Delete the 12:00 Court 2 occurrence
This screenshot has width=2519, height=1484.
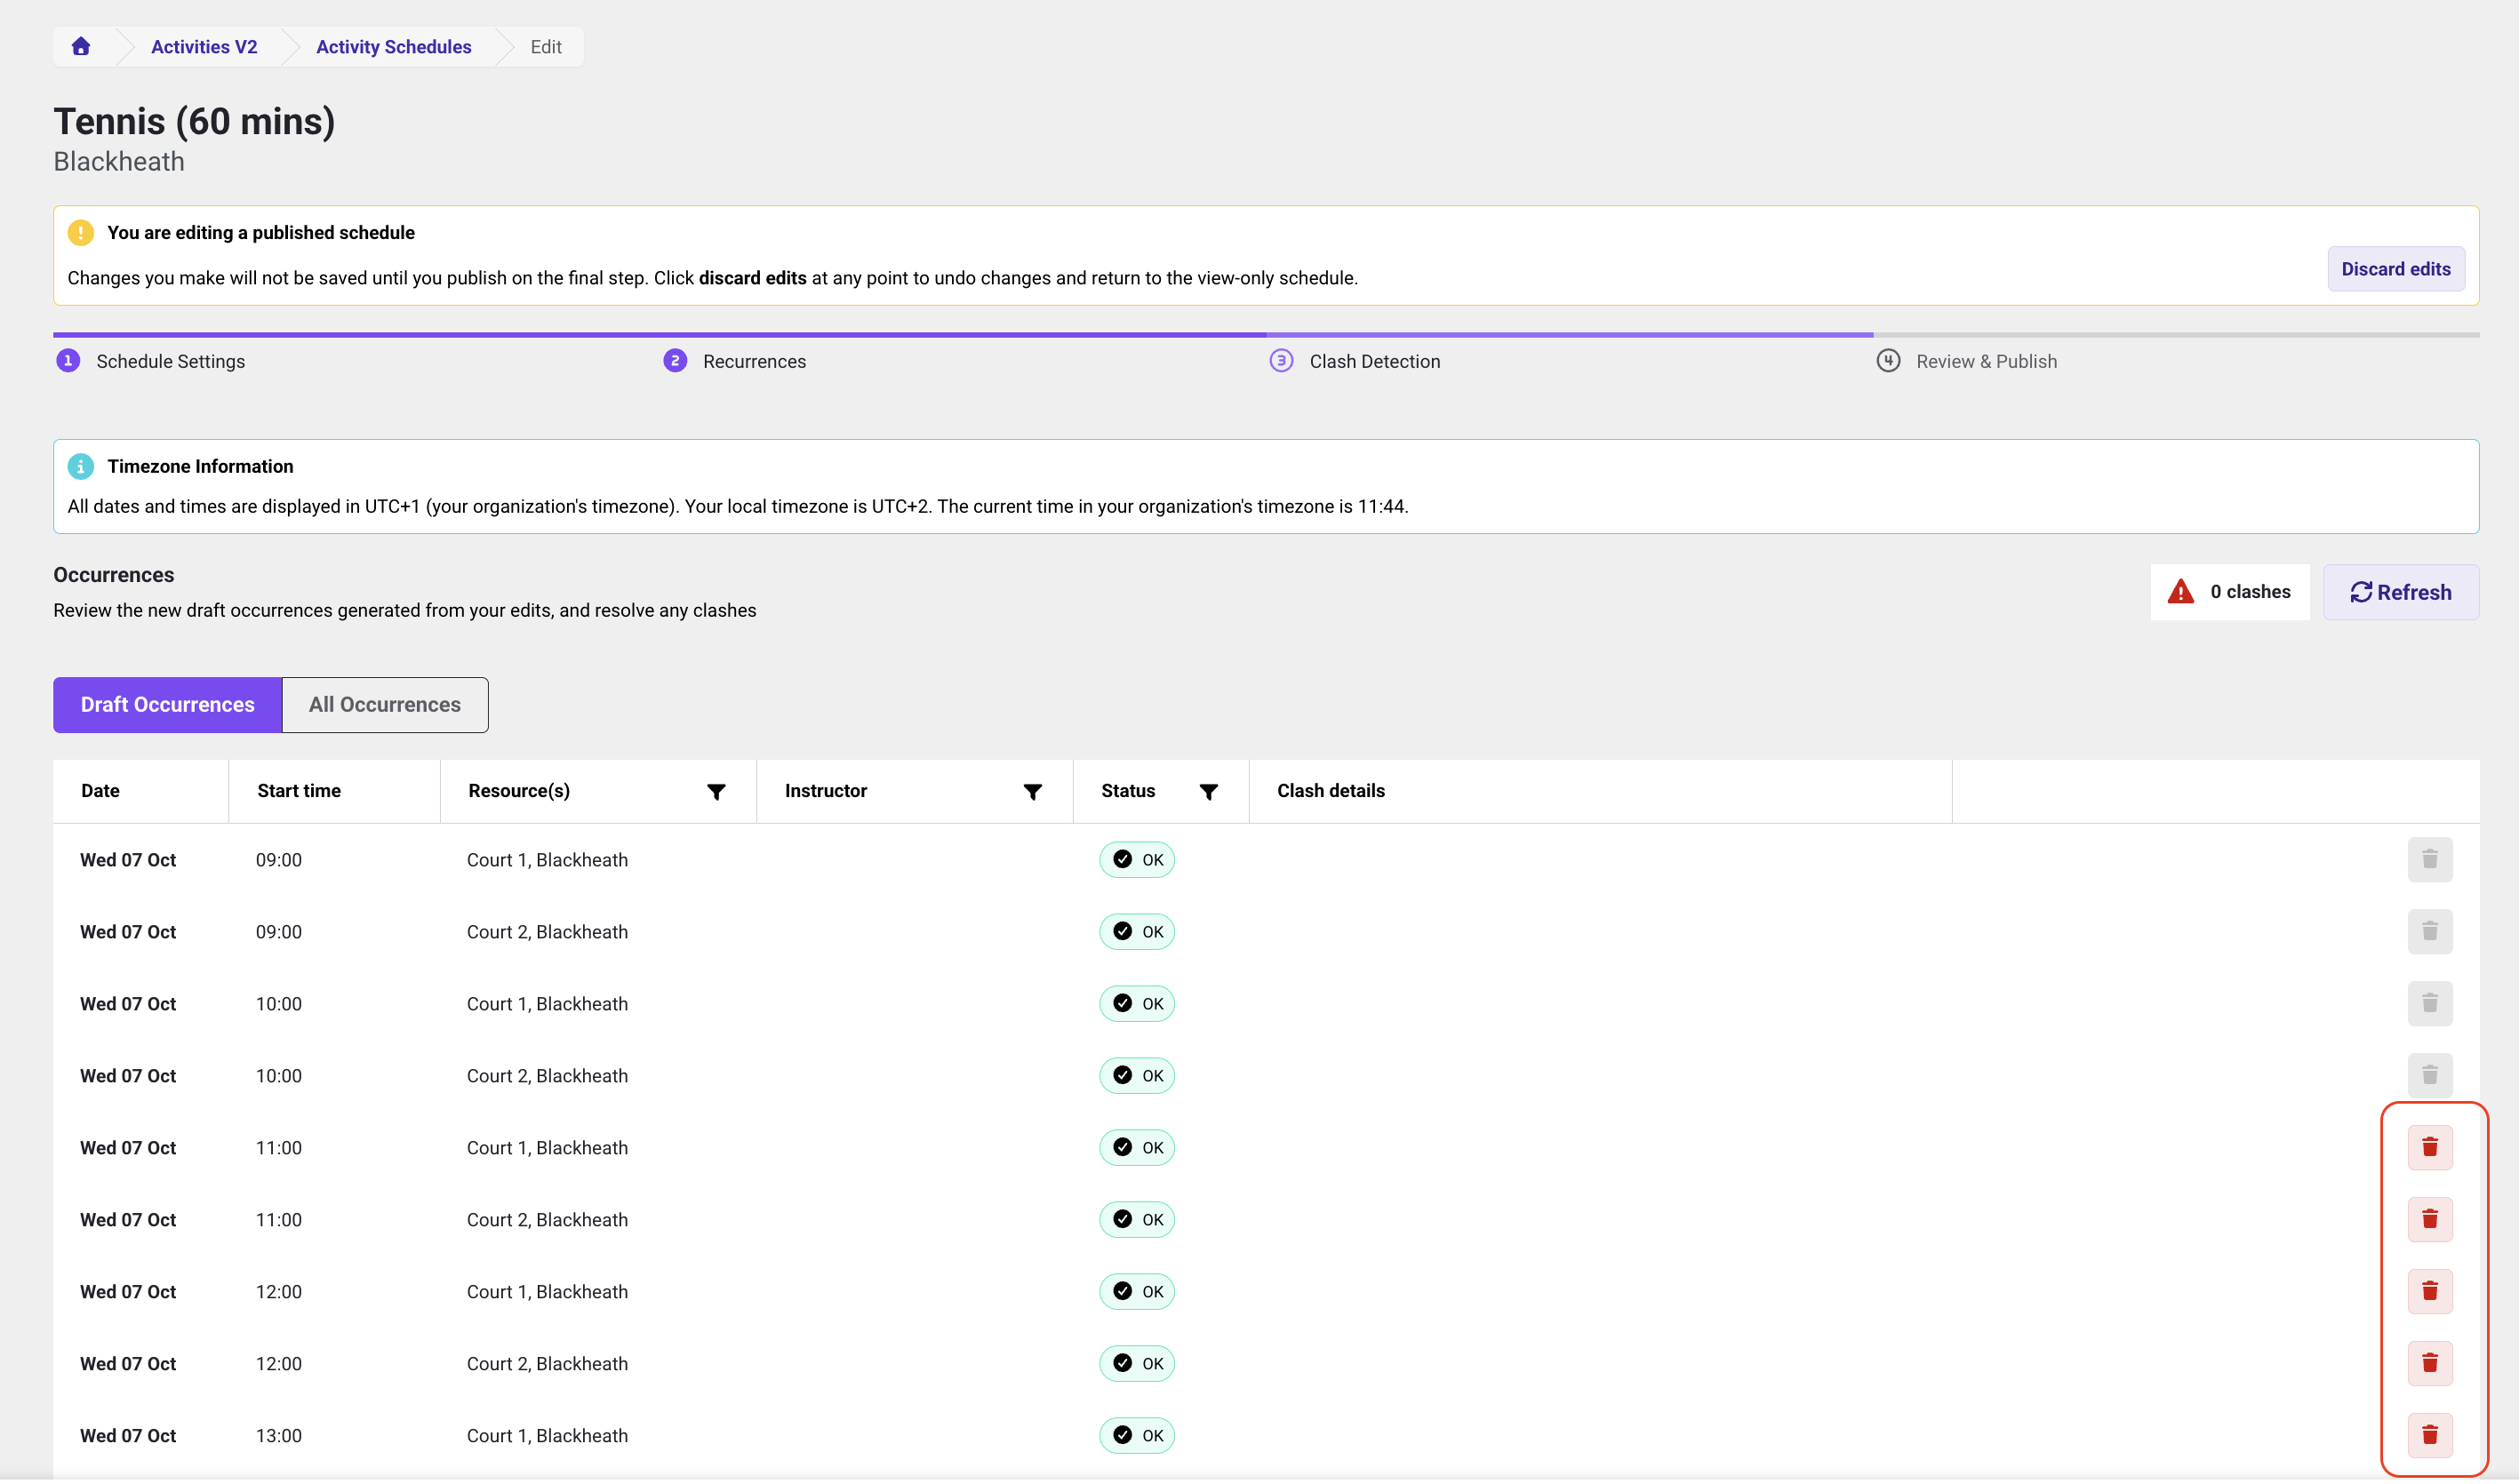tap(2429, 1364)
